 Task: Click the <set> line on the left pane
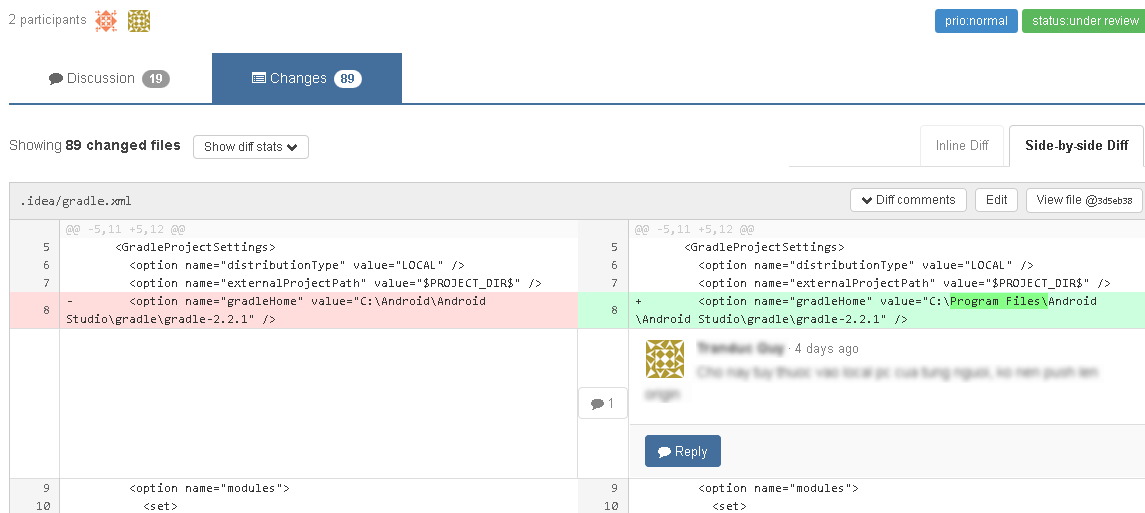click(x=161, y=506)
